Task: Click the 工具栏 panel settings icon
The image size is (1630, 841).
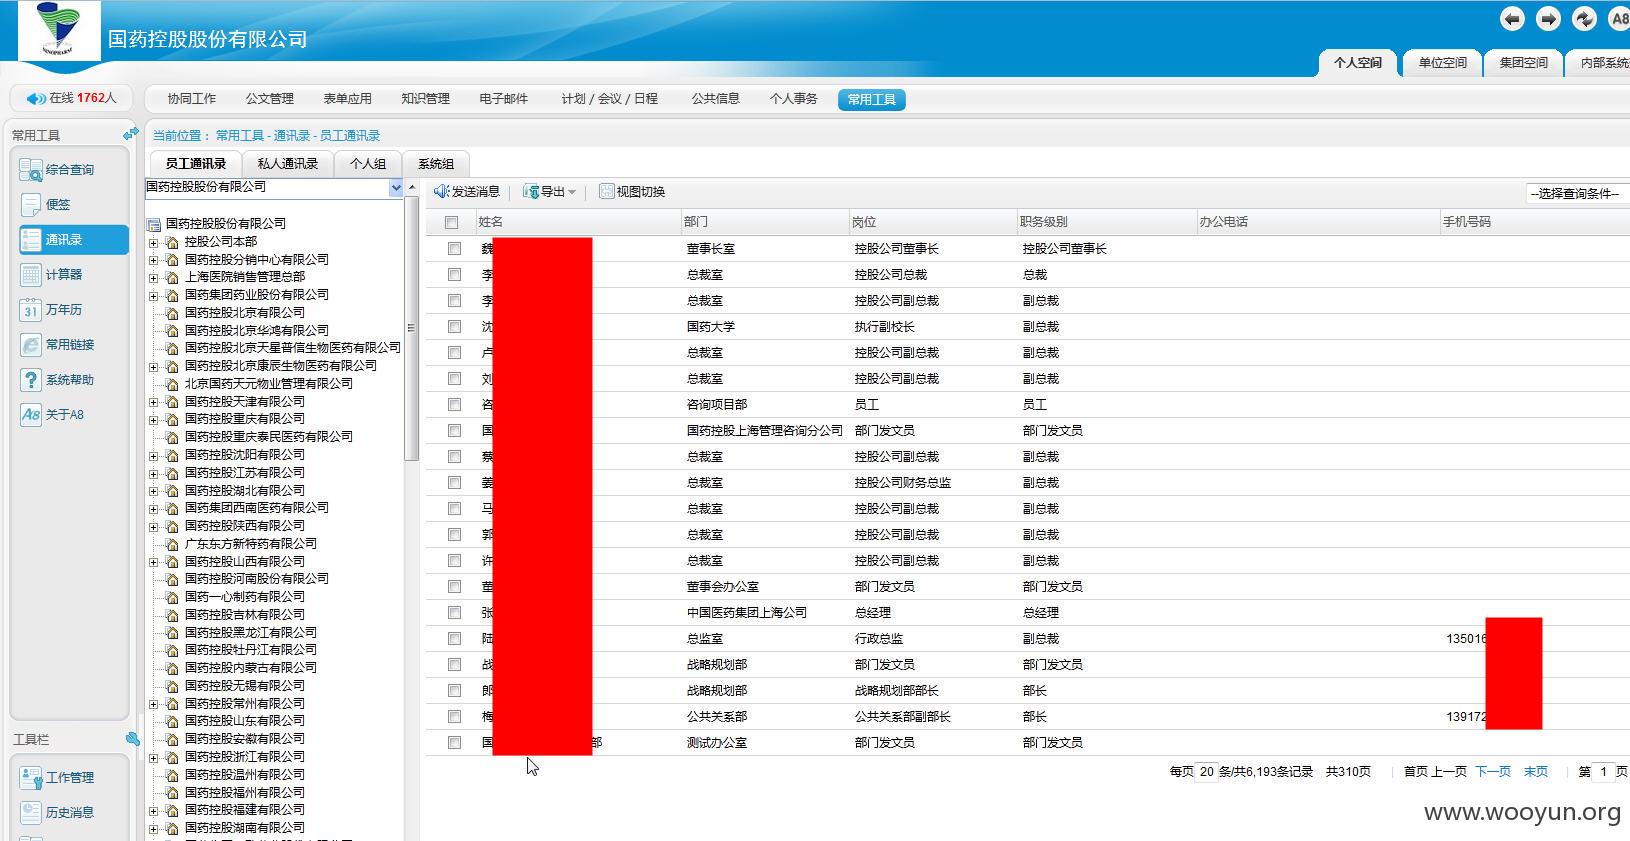Action: [132, 739]
